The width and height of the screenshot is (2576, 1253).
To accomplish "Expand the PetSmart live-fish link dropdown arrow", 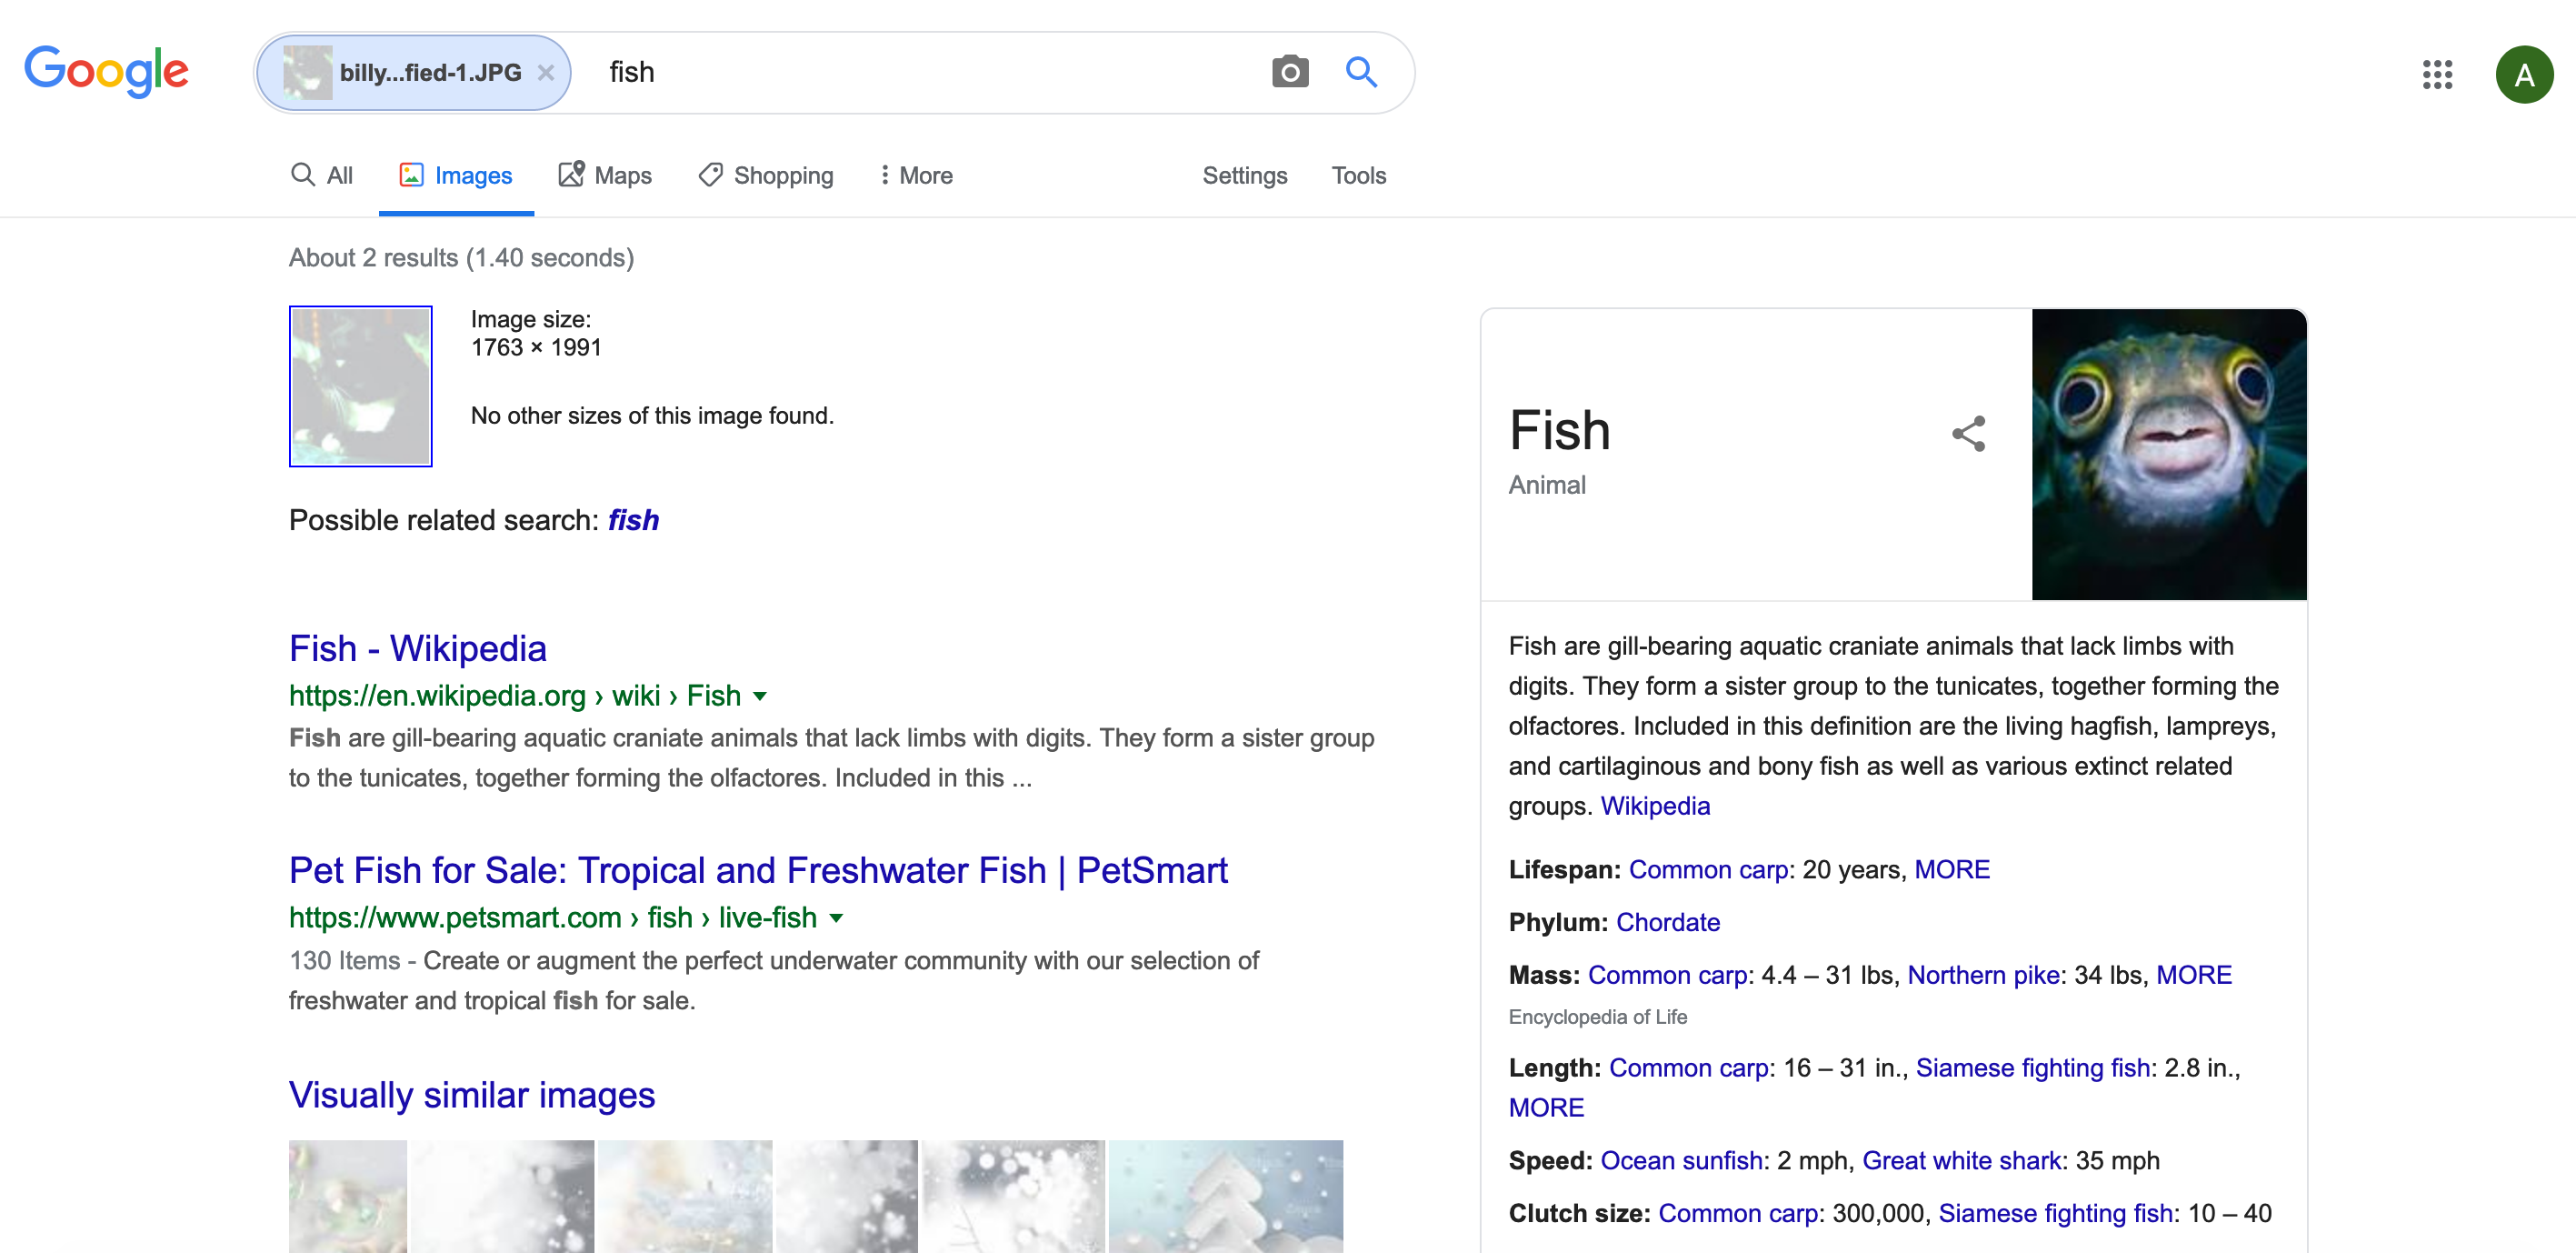I will [838, 919].
